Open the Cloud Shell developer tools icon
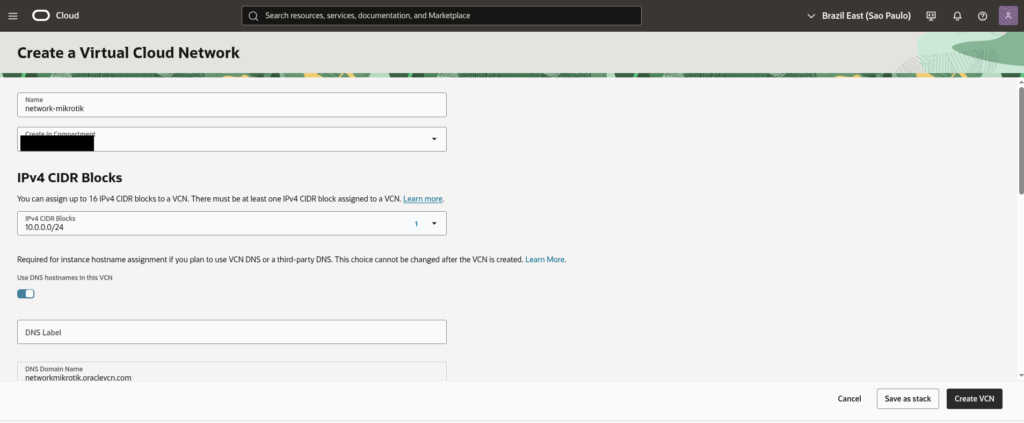 pos(931,16)
